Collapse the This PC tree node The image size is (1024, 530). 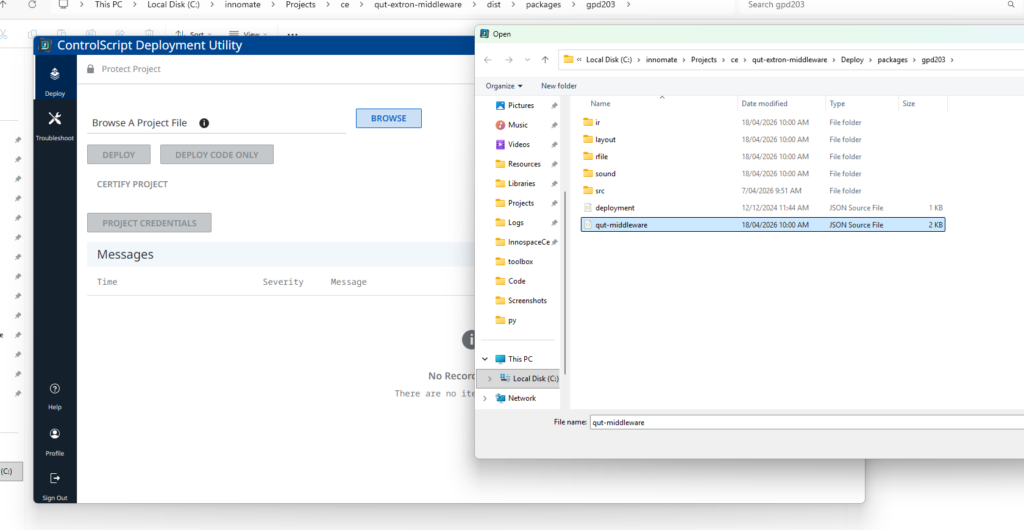click(x=486, y=359)
